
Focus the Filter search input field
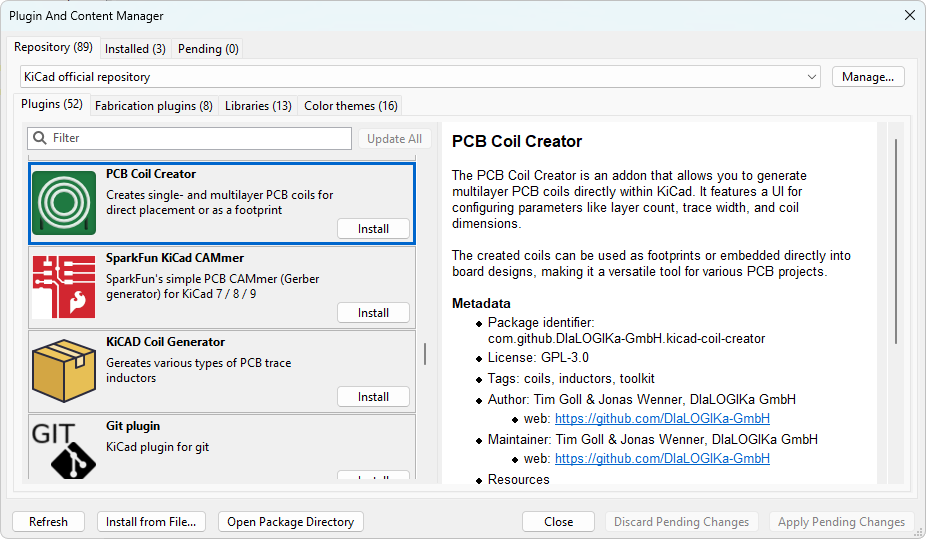click(x=190, y=138)
